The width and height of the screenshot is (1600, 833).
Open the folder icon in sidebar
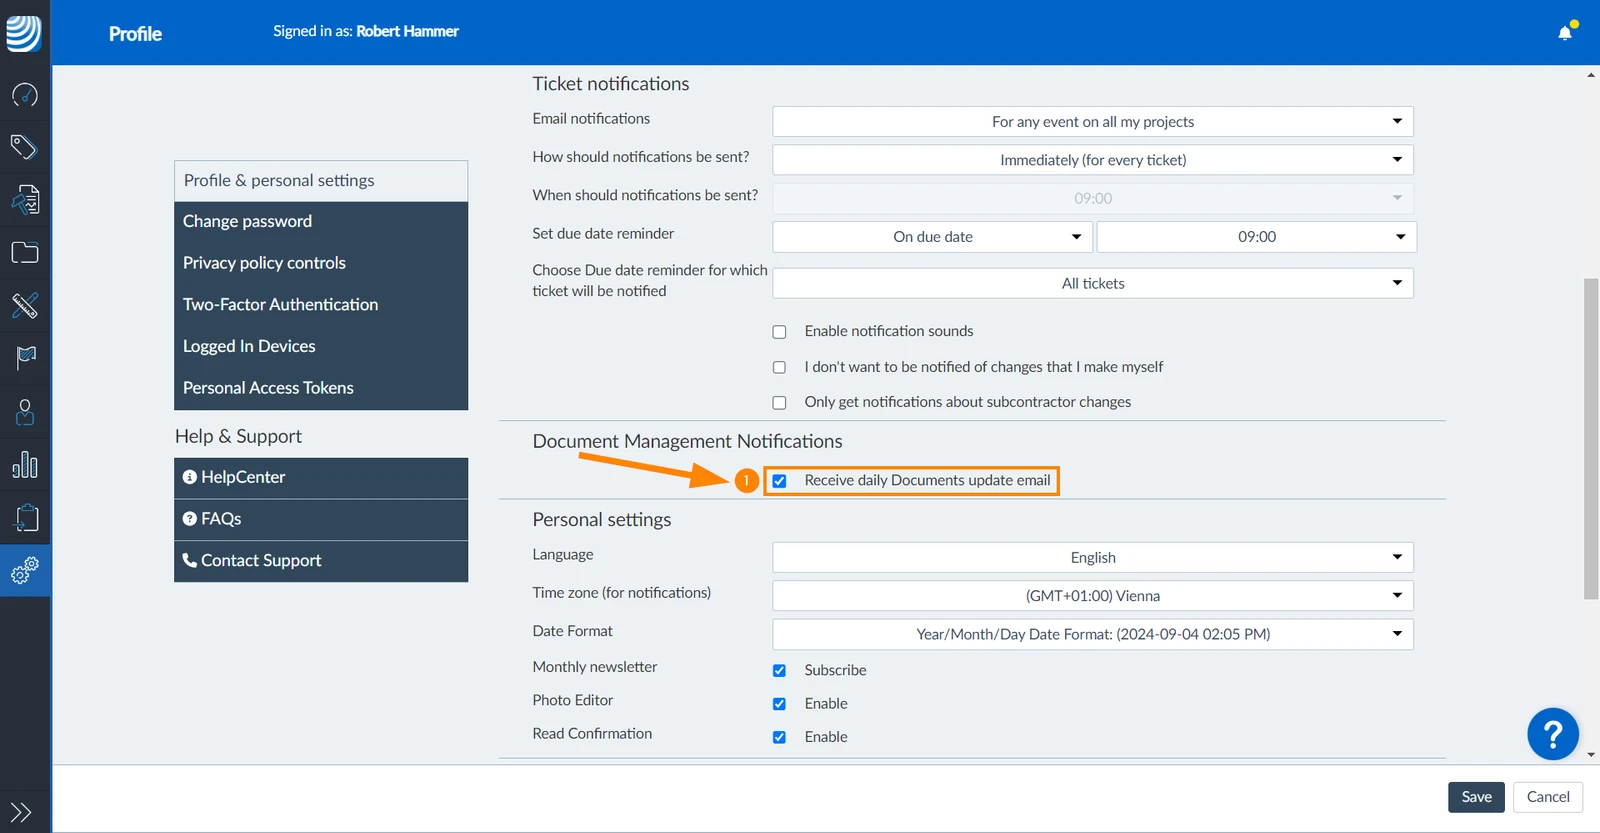click(25, 253)
